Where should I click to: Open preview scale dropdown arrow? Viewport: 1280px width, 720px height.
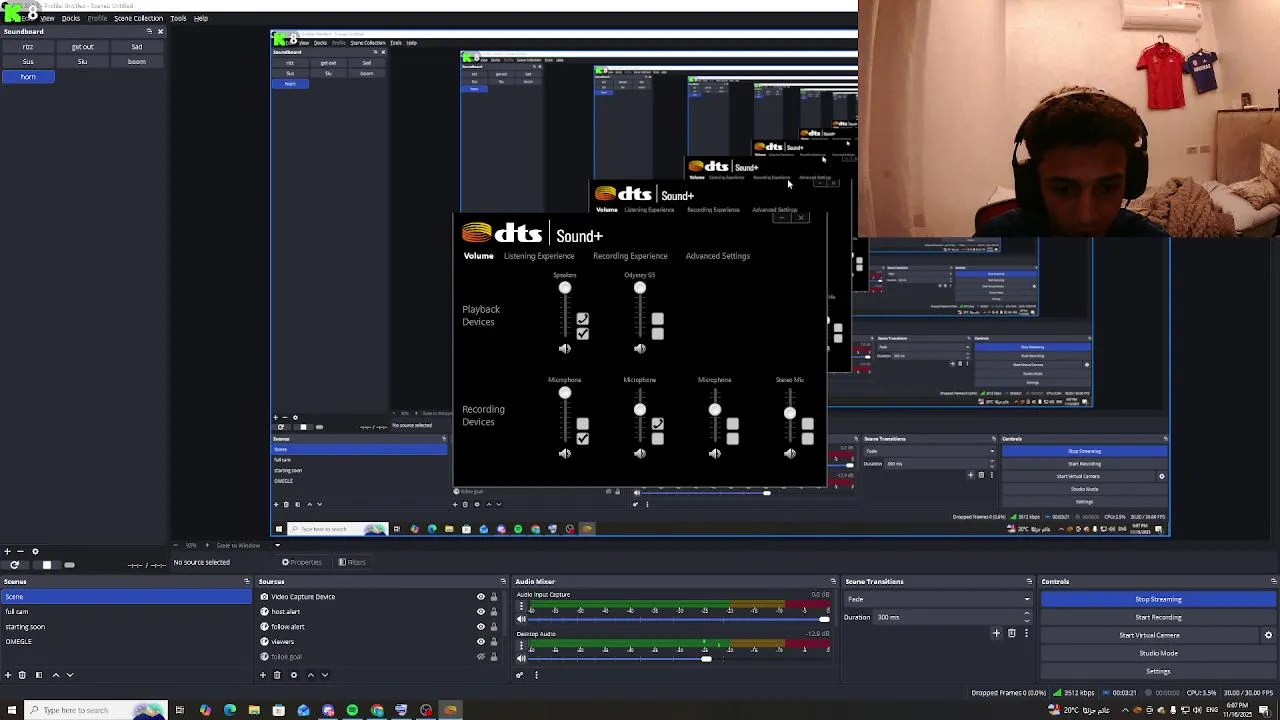point(278,545)
